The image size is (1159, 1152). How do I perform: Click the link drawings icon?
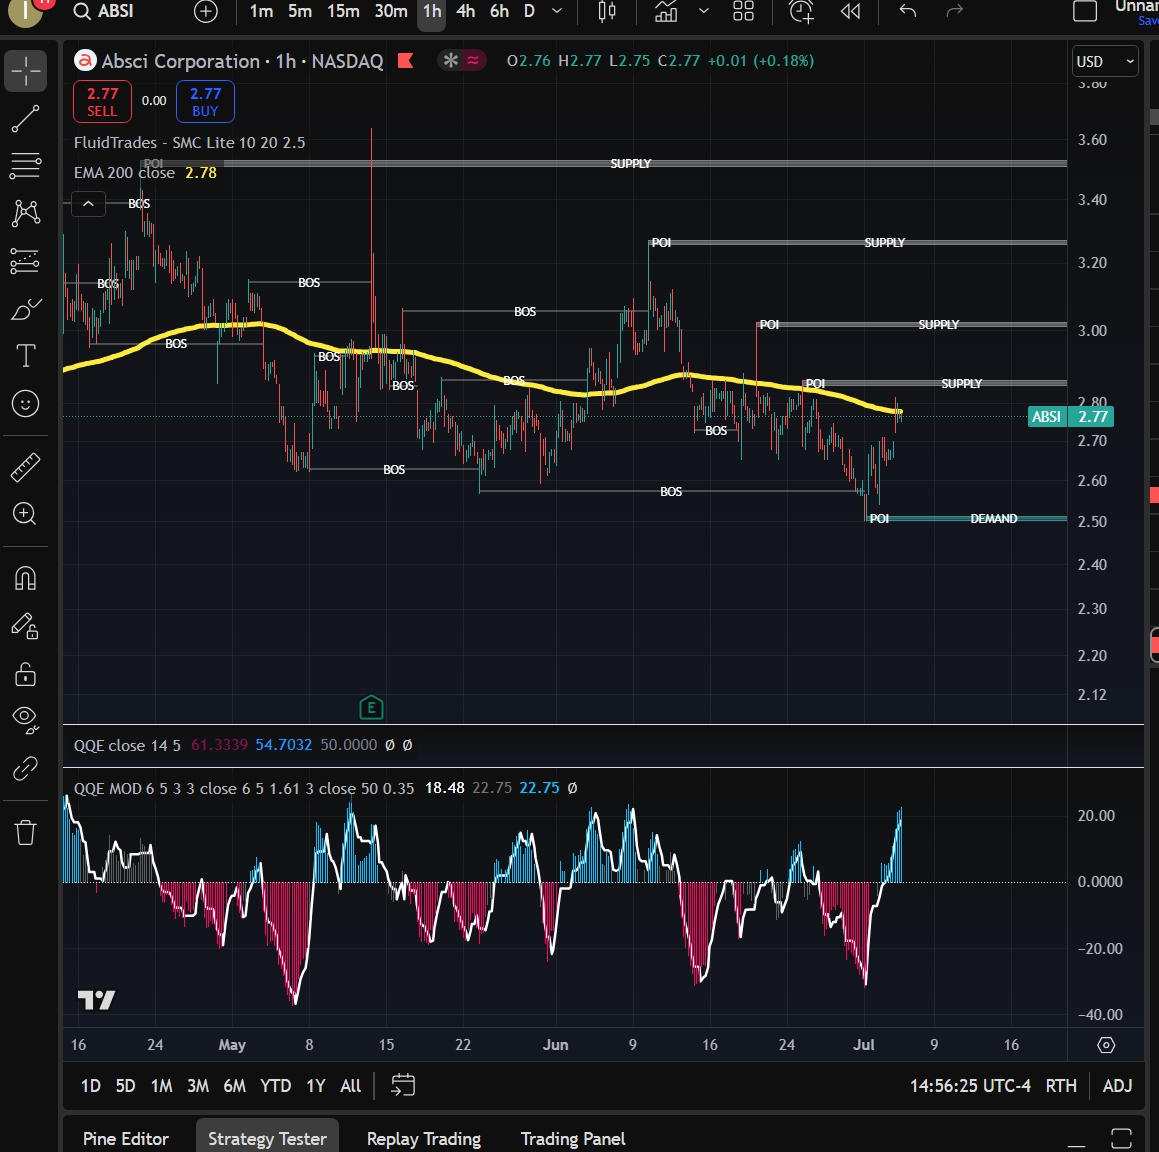25,768
